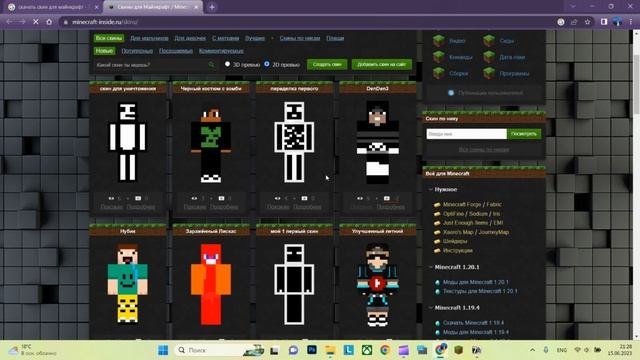Open the orange-red Заражённый skin thumbnail
Image resolution: width=640 pixels, height=360 pixels.
[x=211, y=284]
